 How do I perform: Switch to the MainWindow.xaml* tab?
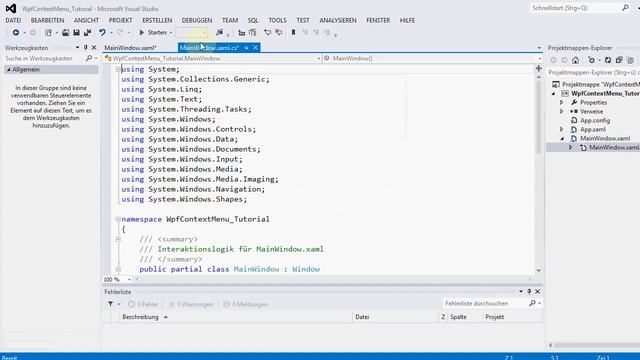[130, 48]
